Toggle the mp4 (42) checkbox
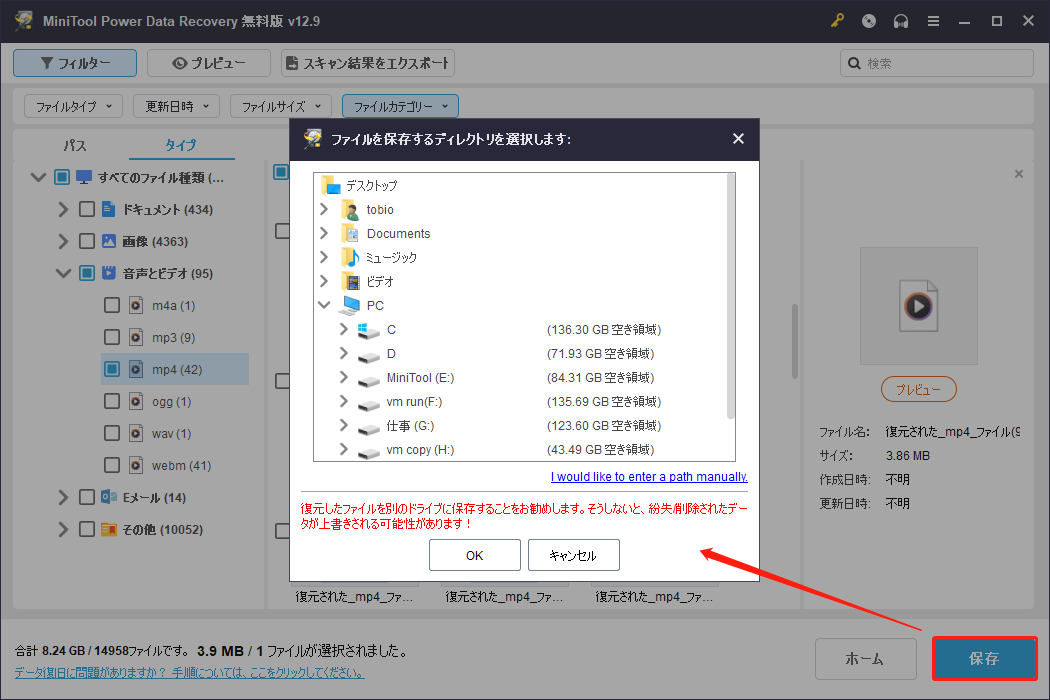The image size is (1050, 700). tap(112, 369)
